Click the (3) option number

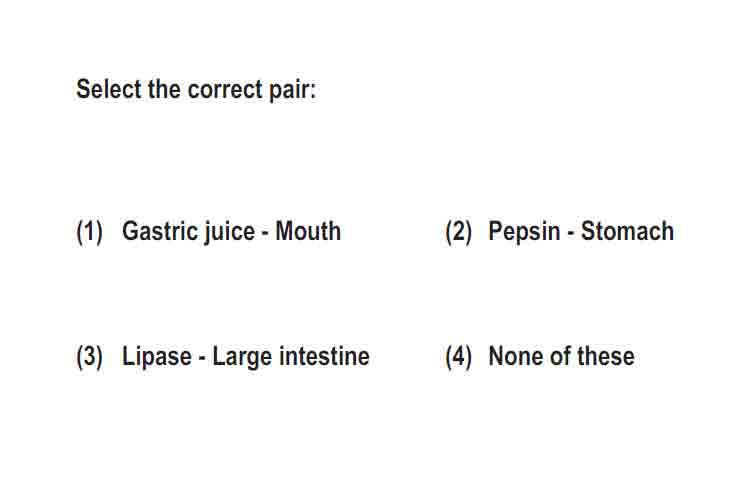89,357
